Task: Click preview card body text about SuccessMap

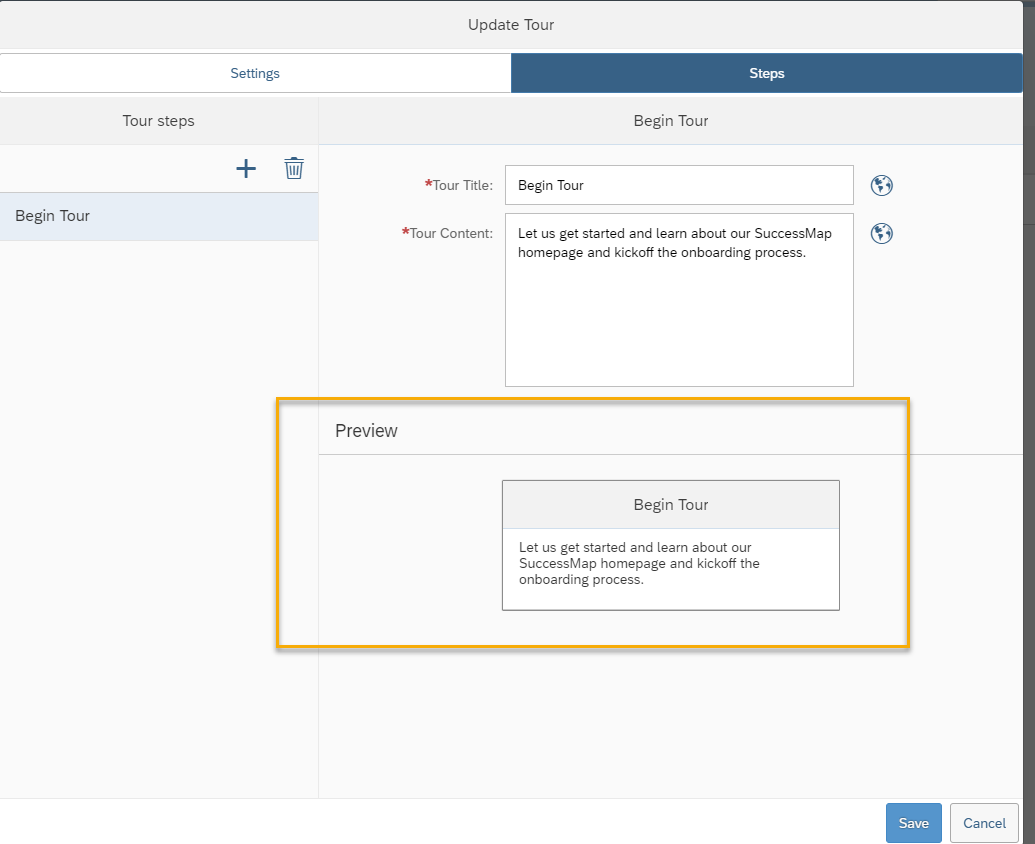Action: pyautogui.click(x=639, y=564)
